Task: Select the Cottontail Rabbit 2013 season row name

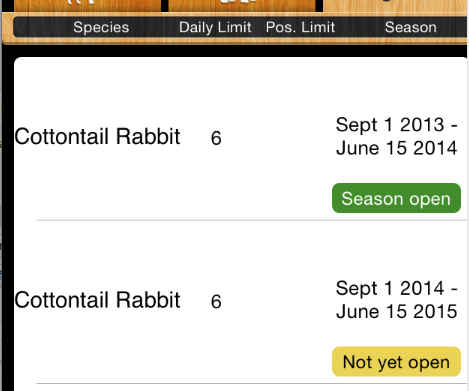Action: 97,137
